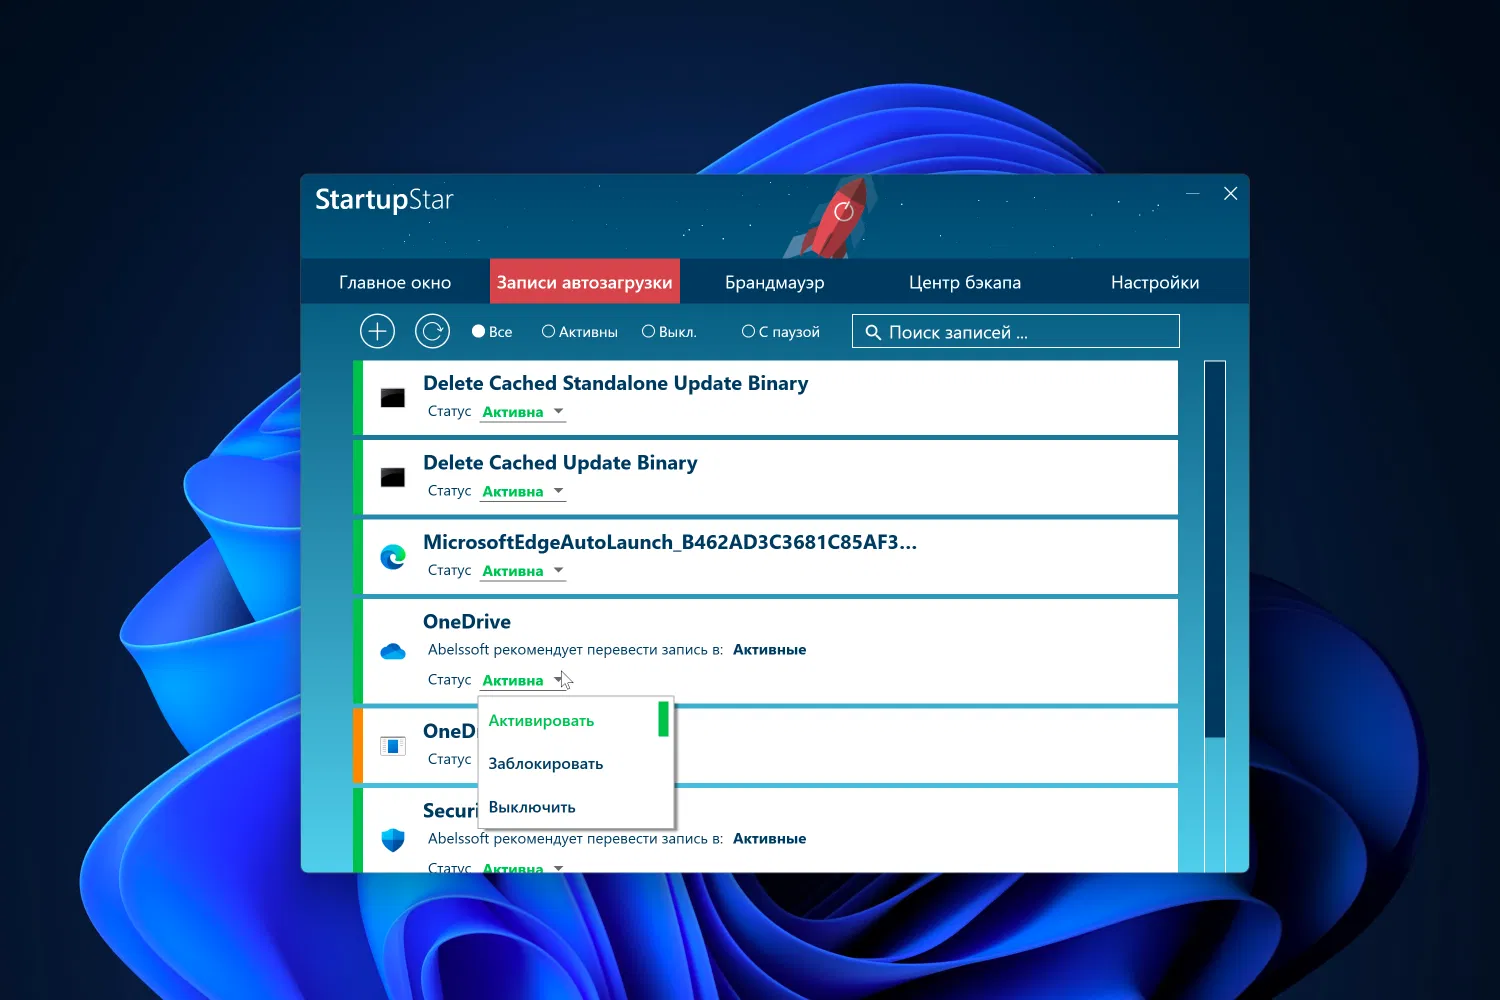Click the icon of Delete Cached Standalone Update Binary
This screenshot has height=1000, width=1500.
(393, 398)
